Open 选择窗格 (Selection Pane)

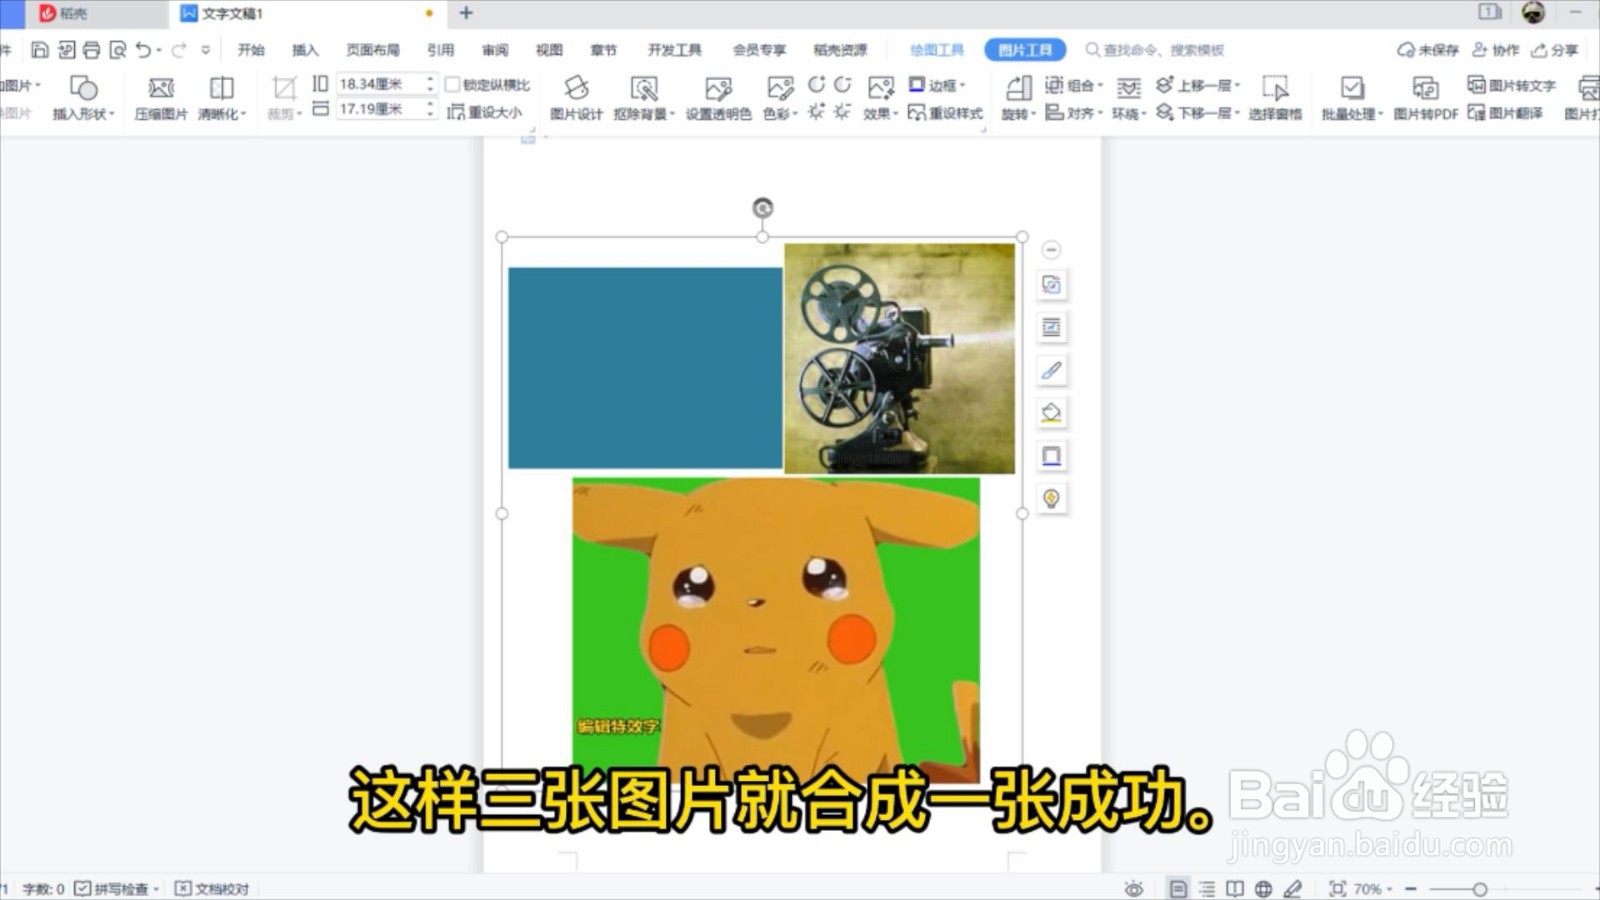pyautogui.click(x=1275, y=98)
